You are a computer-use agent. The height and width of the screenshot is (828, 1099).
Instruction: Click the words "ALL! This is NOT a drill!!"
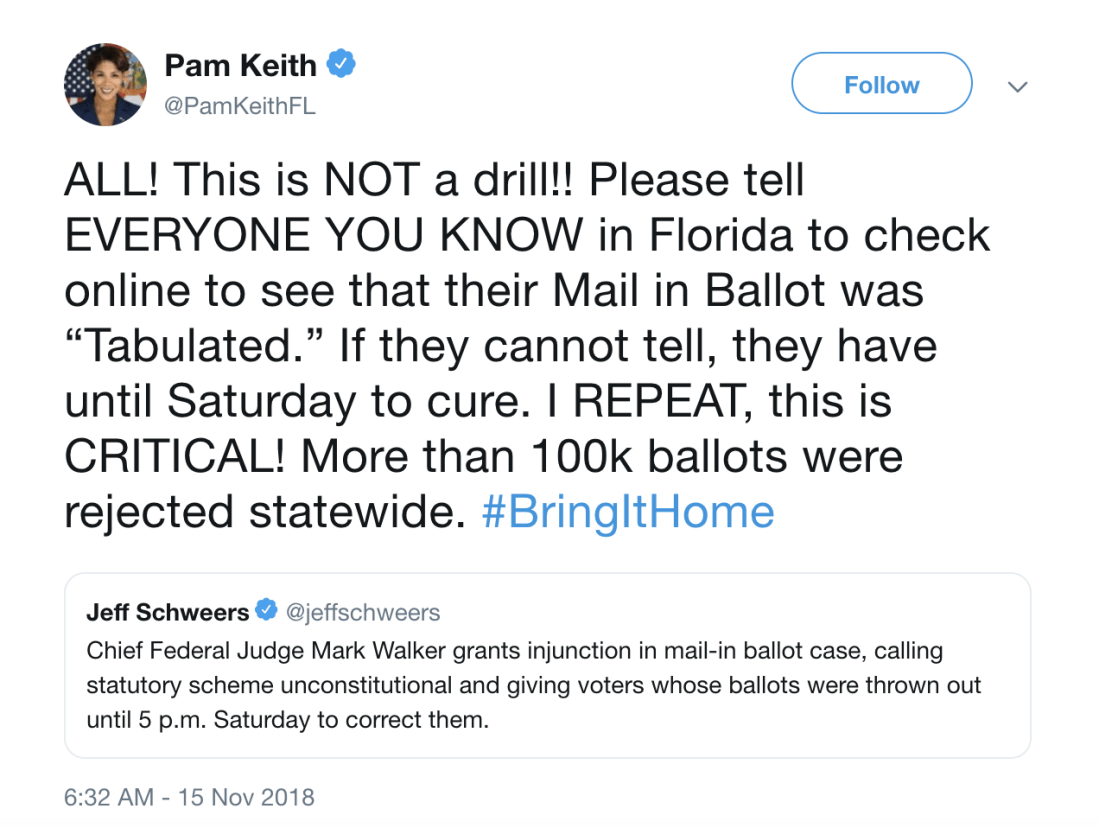tap(320, 181)
